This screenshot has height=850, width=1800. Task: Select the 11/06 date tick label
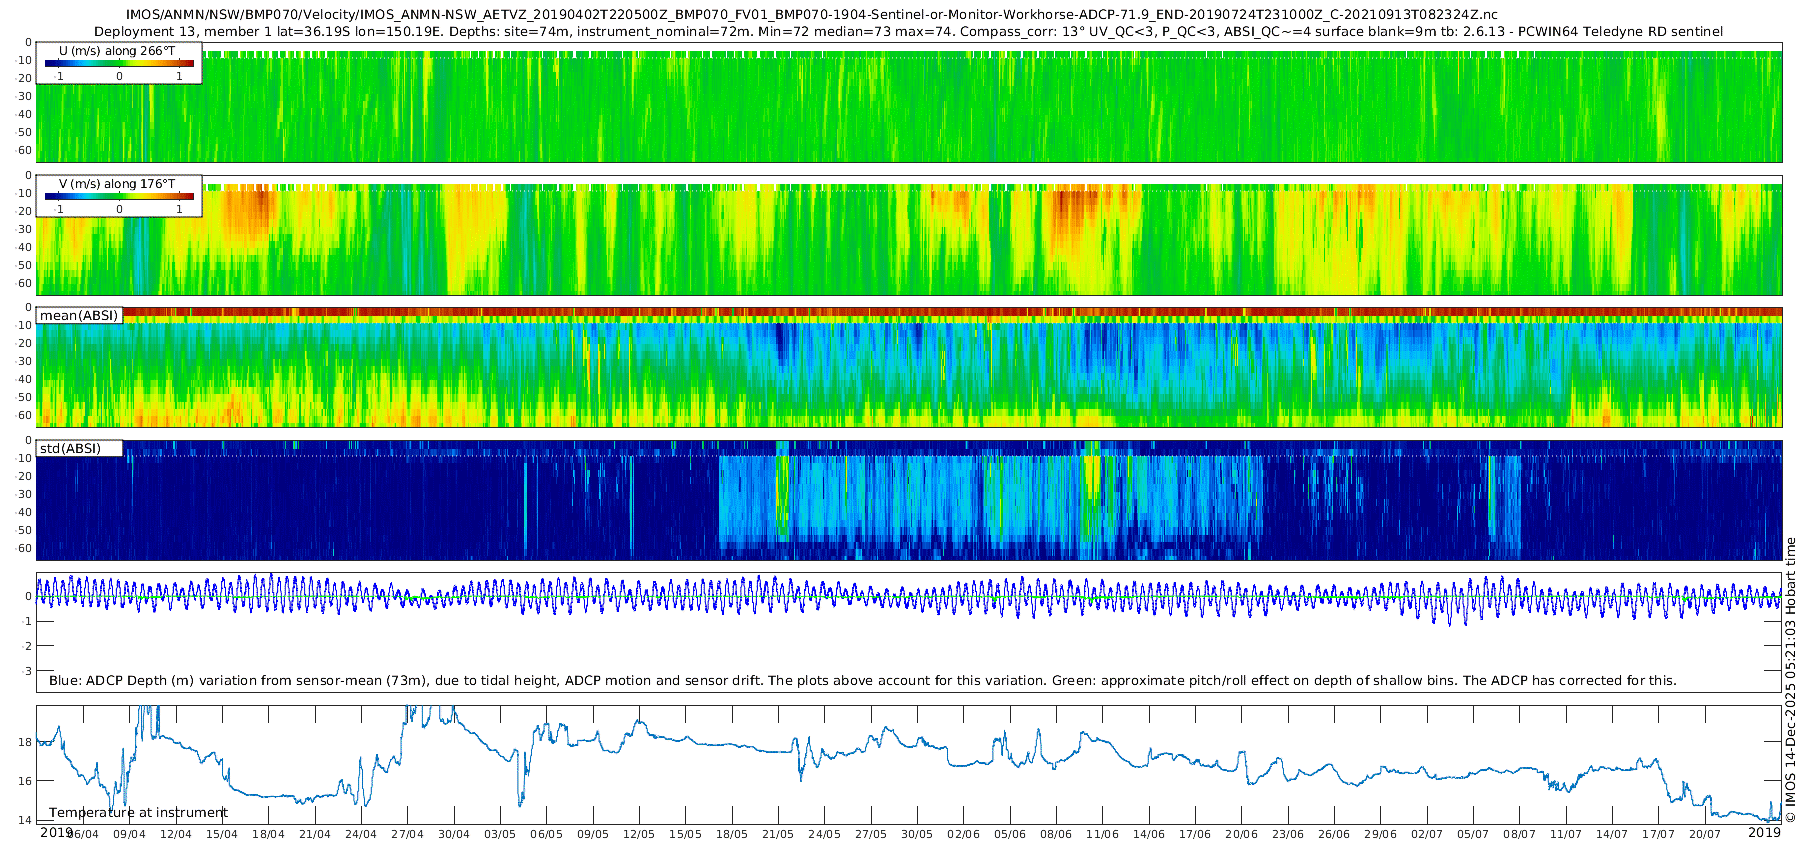point(1102,835)
